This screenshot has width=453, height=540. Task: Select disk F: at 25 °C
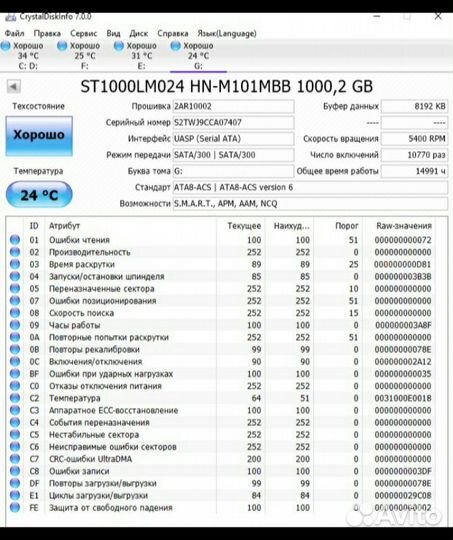(x=79, y=55)
